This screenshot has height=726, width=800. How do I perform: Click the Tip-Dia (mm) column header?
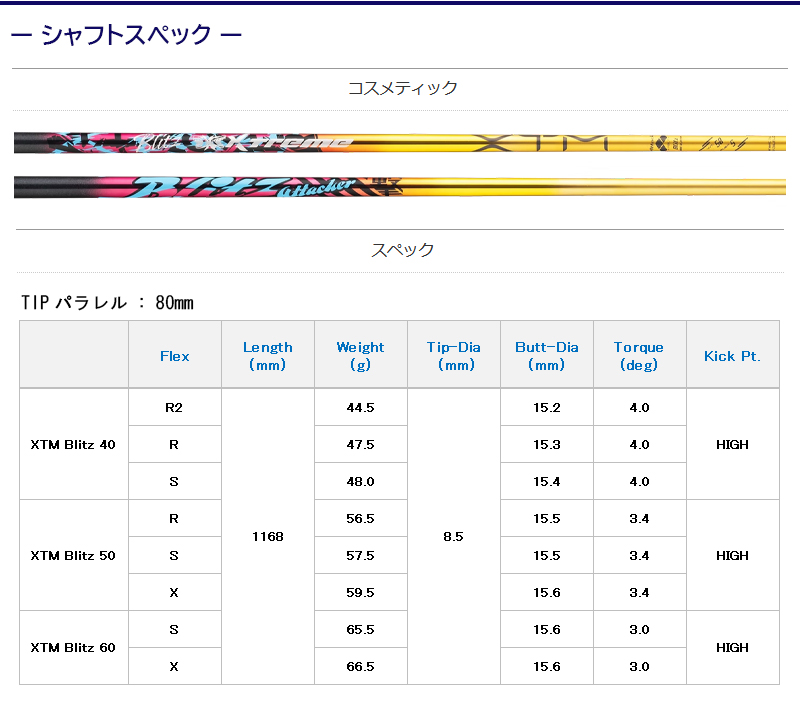pos(454,356)
